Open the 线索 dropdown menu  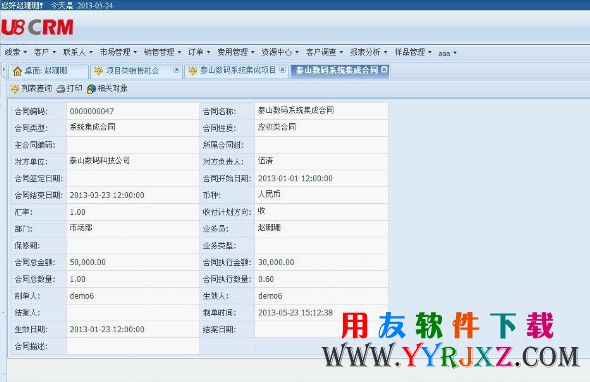tap(16, 52)
